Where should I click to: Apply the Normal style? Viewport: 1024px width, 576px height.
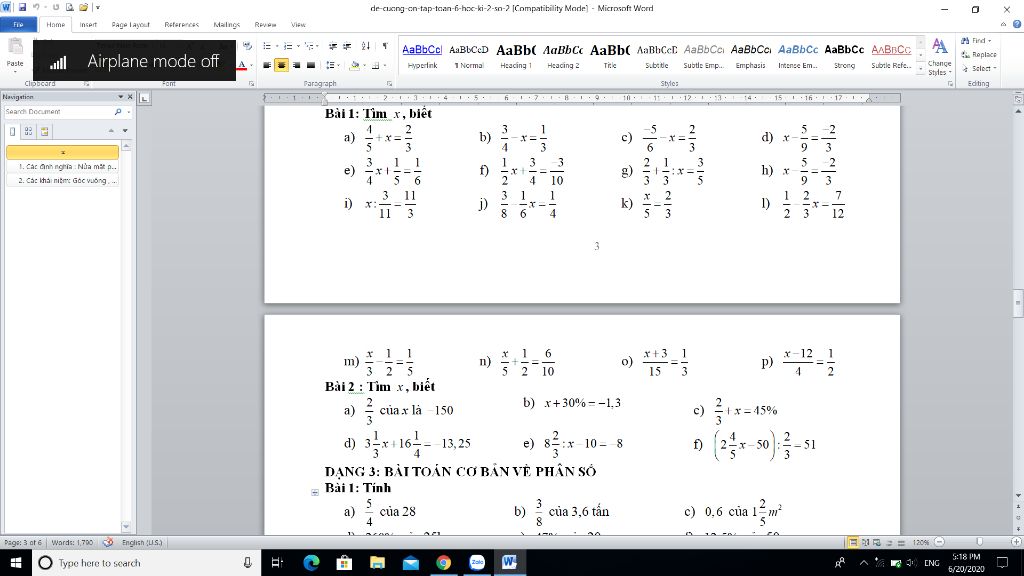[469, 56]
